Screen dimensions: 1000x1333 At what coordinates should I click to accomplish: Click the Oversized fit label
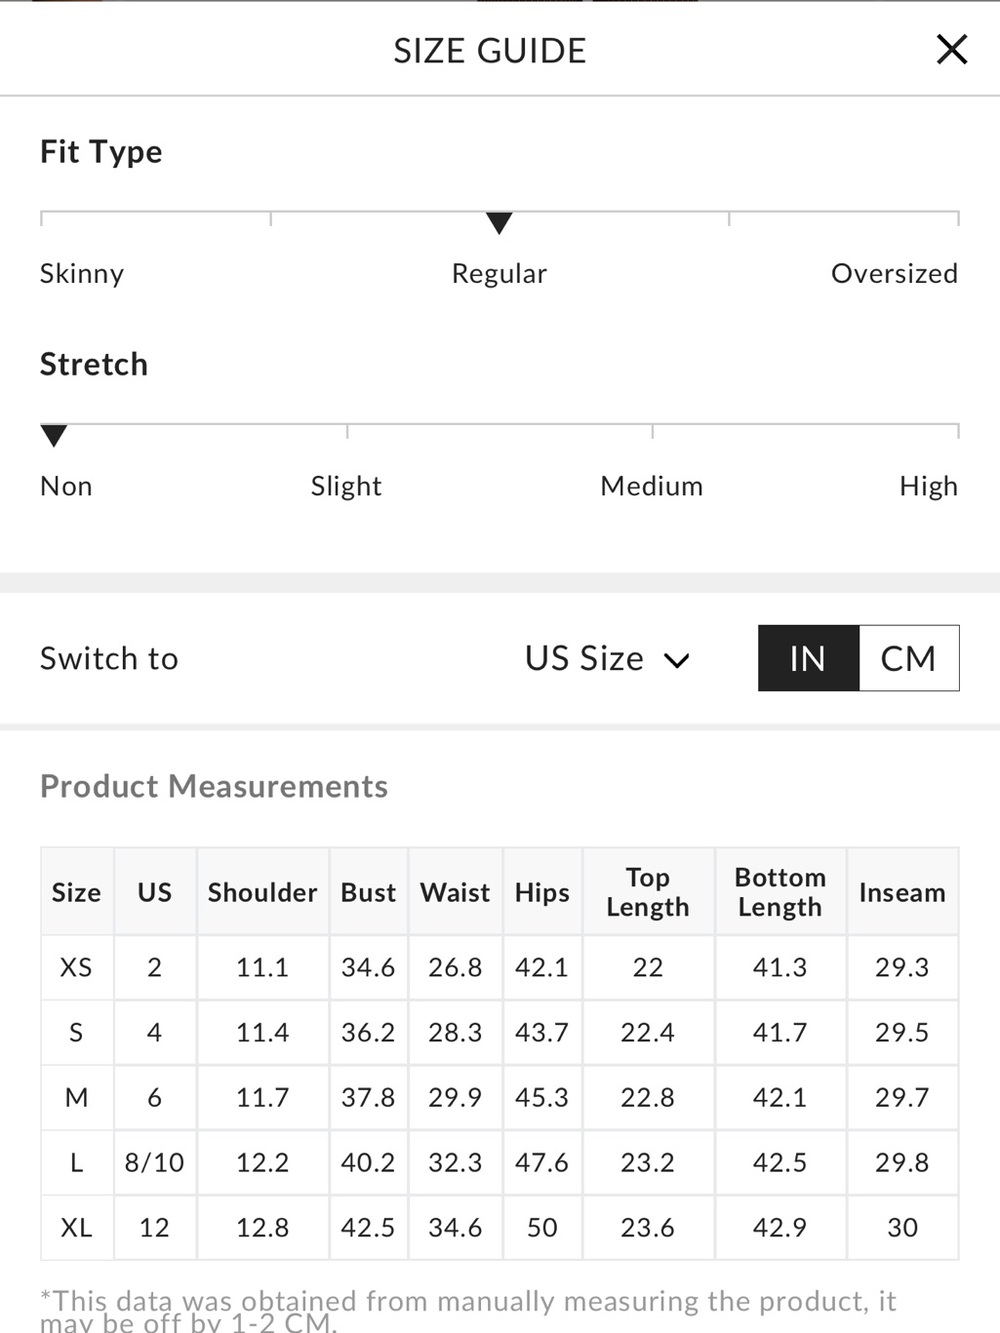[894, 273]
